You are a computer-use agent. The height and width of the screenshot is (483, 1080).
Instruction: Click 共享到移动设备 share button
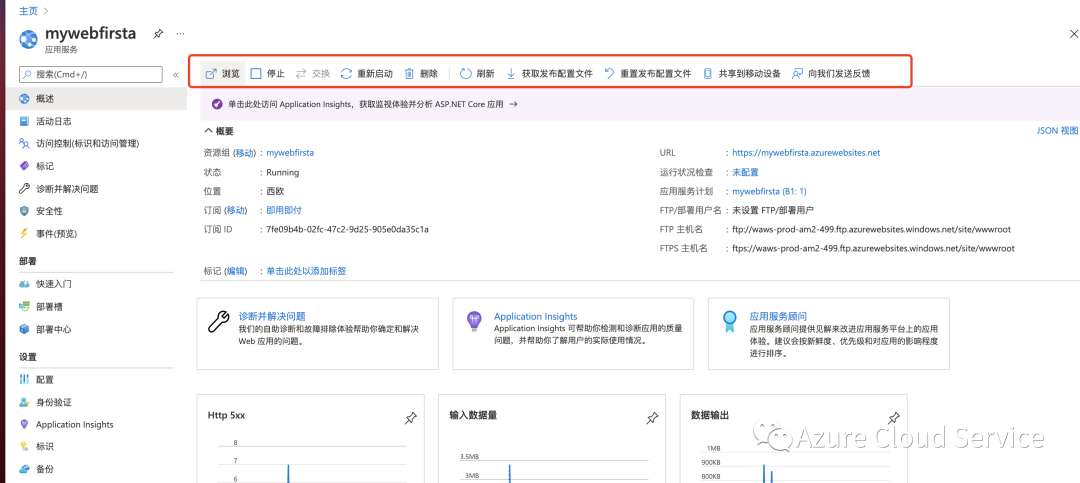point(741,73)
